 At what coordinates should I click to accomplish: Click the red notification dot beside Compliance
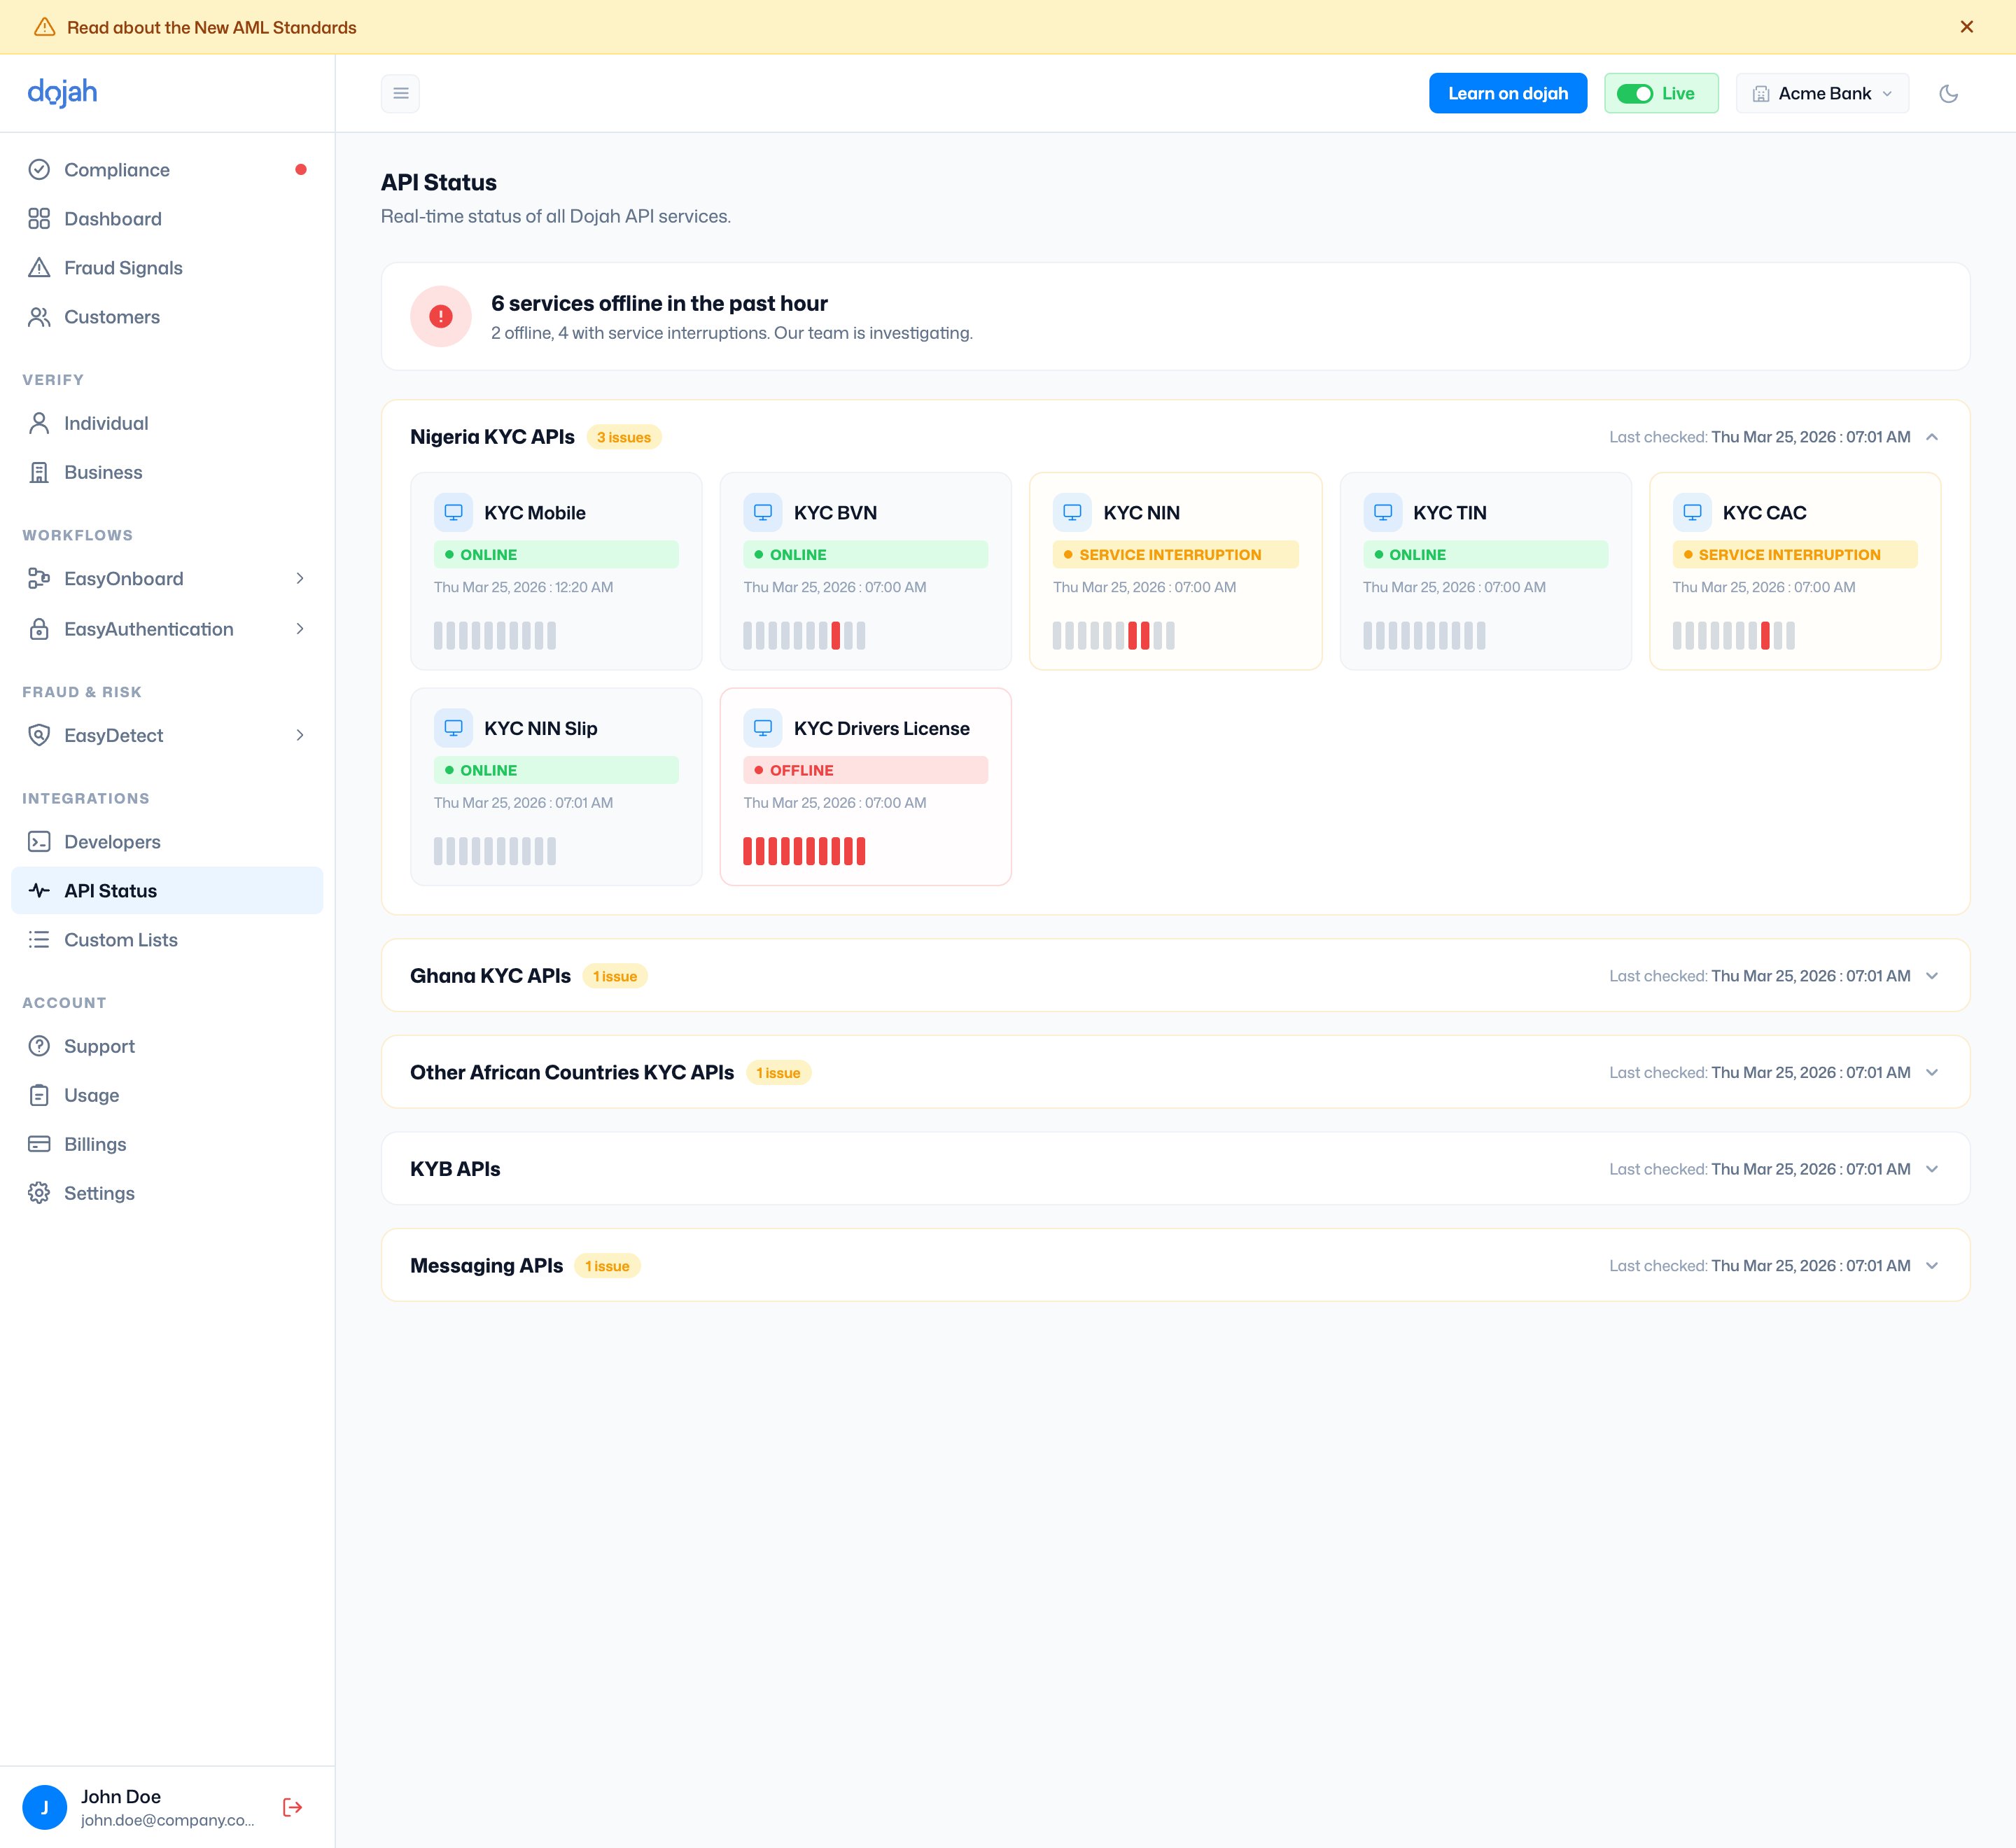tap(301, 170)
